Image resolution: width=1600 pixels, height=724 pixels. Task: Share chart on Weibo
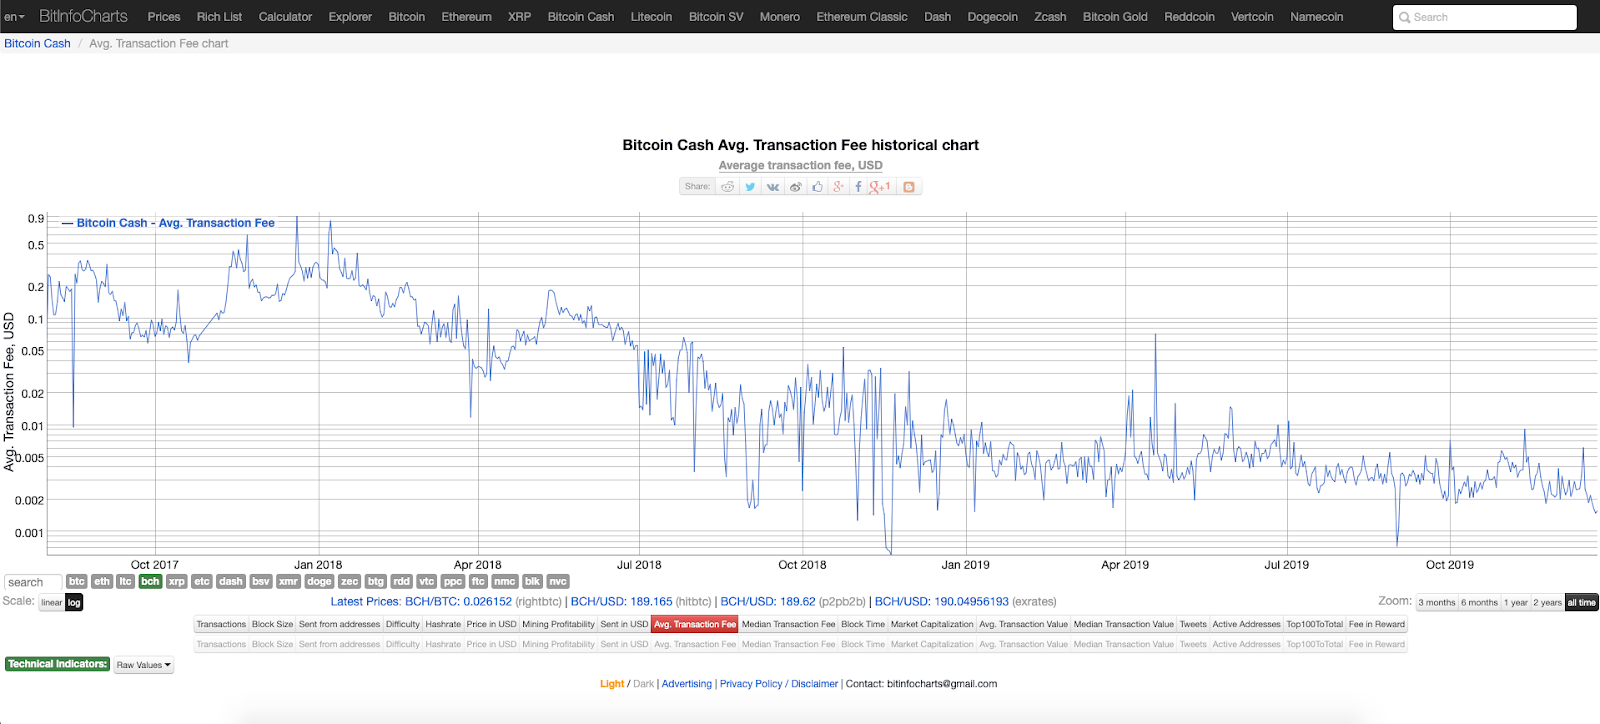(796, 187)
